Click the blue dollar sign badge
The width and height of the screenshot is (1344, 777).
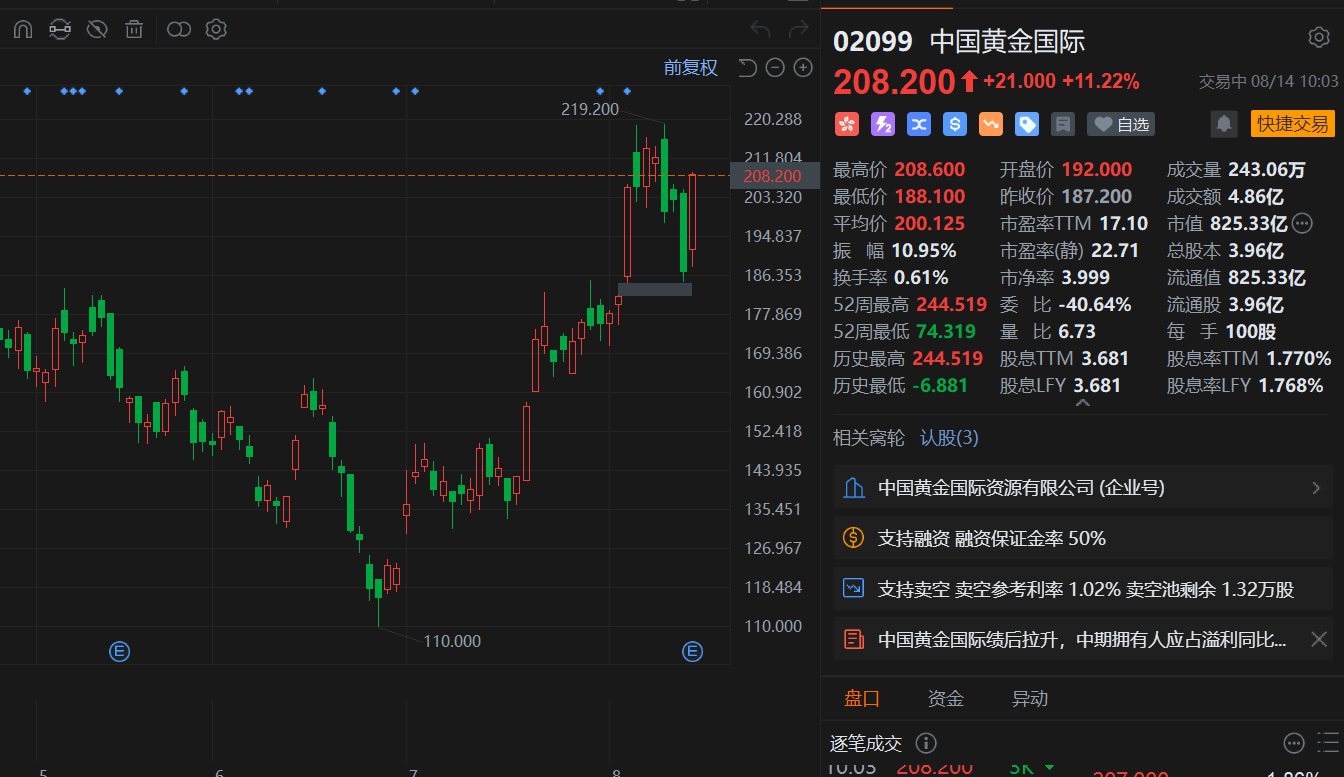click(x=955, y=124)
